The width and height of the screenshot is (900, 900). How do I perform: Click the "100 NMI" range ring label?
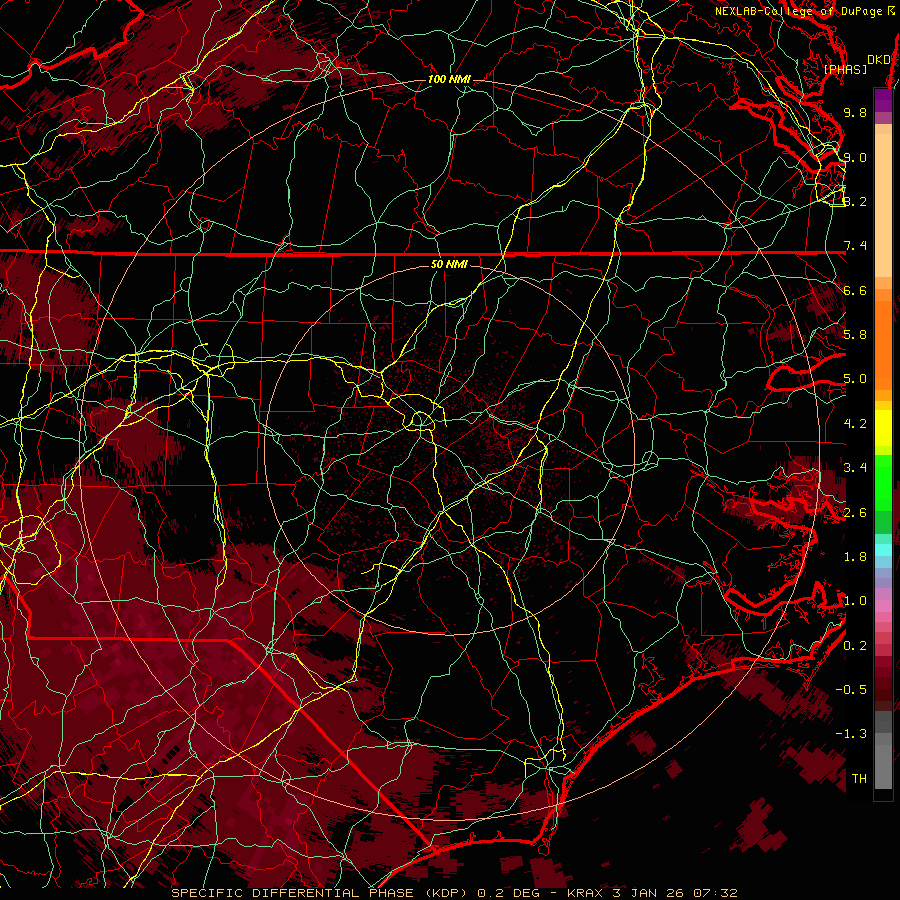(449, 79)
